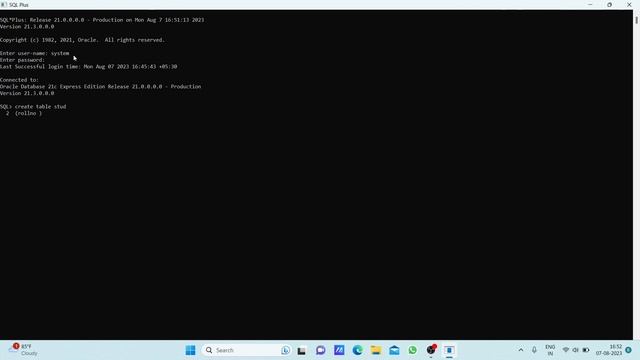This screenshot has height=360, width=640.
Task: Click the 'Last Successful login time' line
Action: point(89,67)
